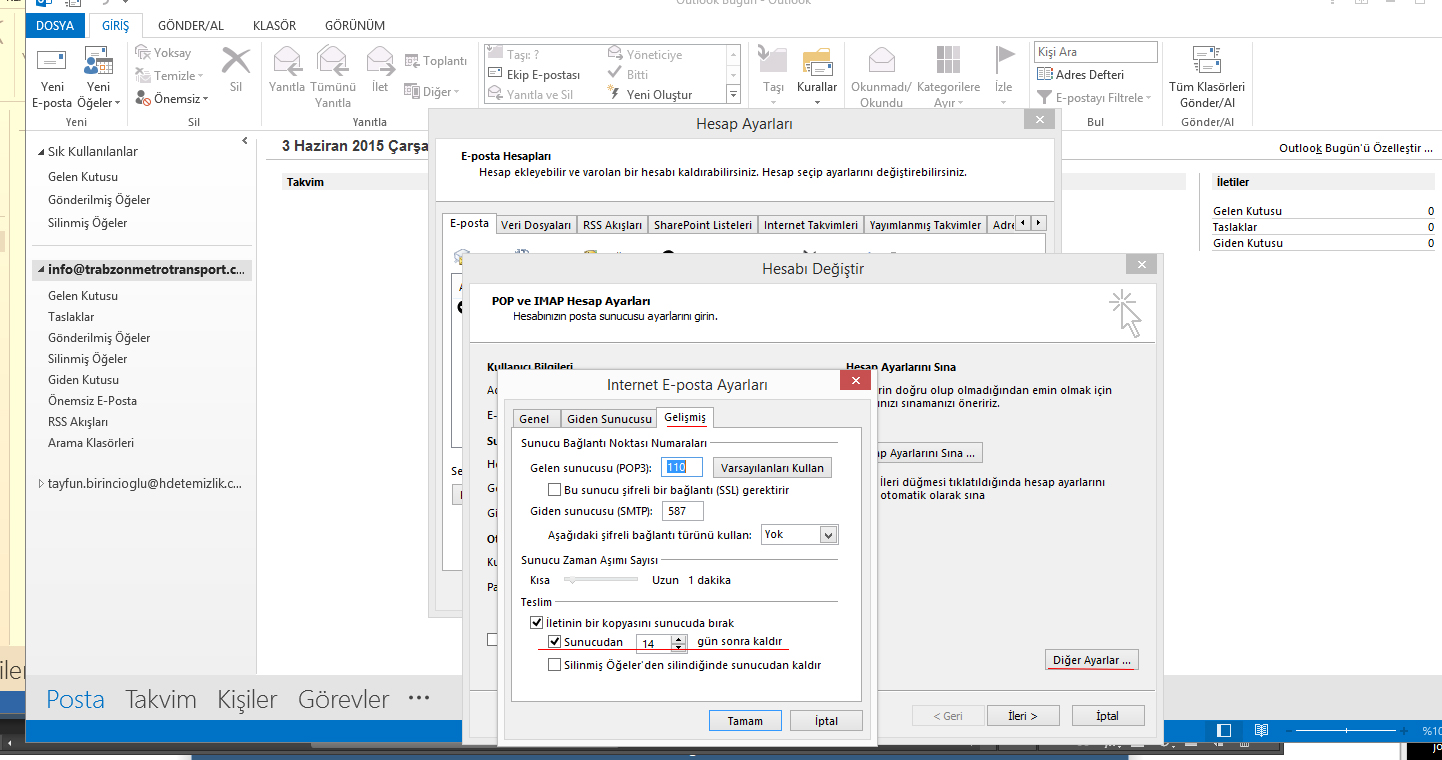Select the Yöneticiye quick step
This screenshot has width=1442, height=760.
tap(645, 55)
